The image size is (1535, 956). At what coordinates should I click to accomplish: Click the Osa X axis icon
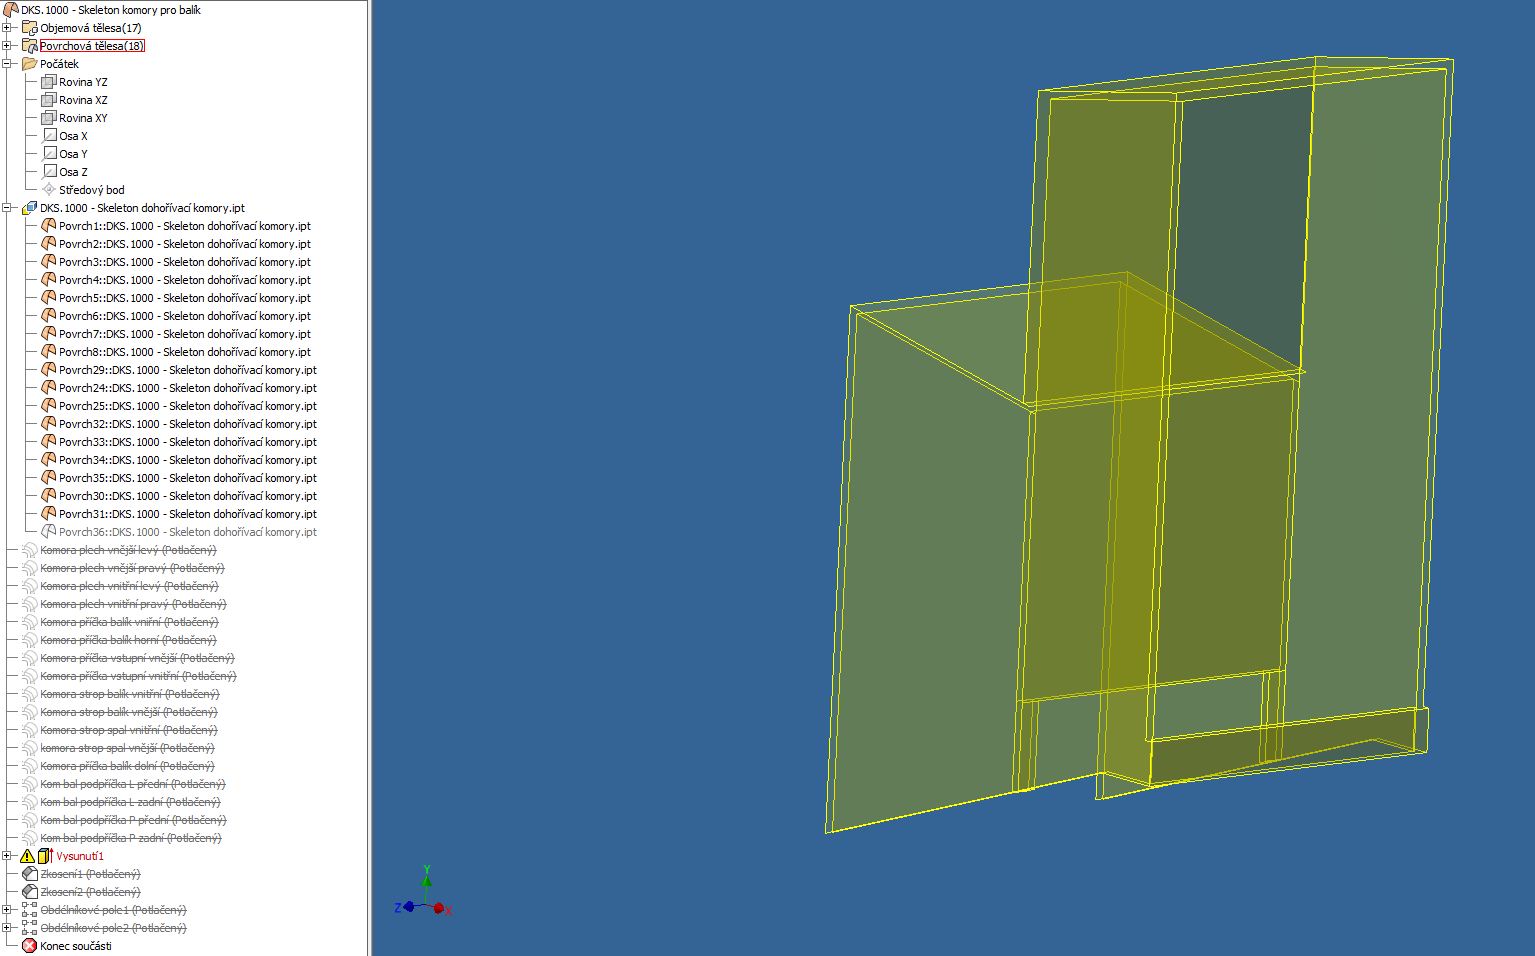click(x=49, y=136)
